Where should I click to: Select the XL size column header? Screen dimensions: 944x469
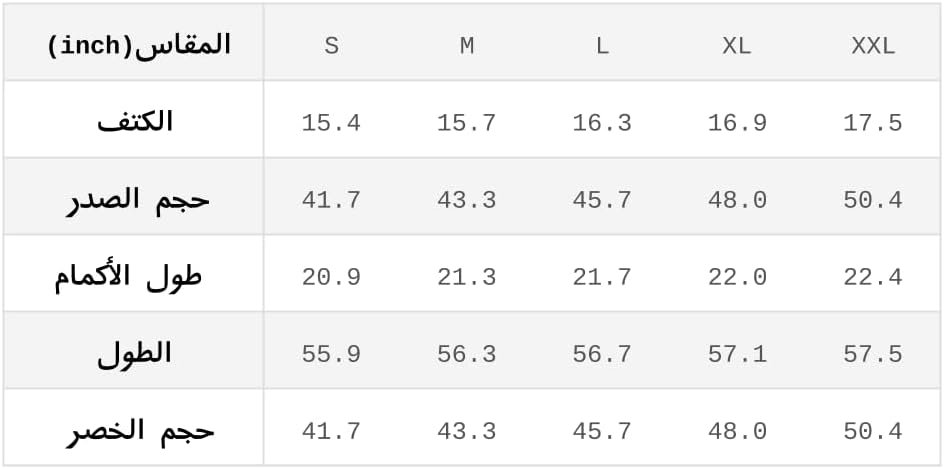click(737, 46)
